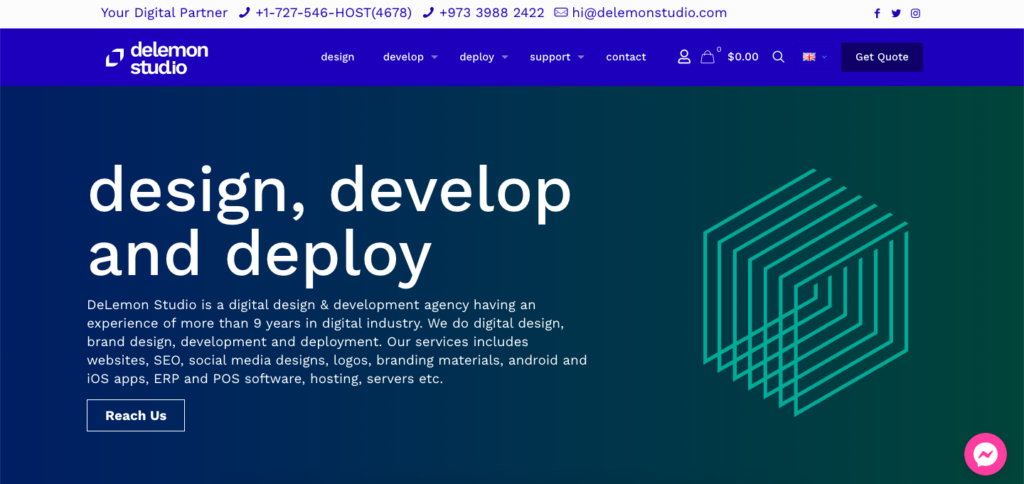Click the 'Your Digital Partner' text
Viewport: 1024px width, 484px height.
[164, 13]
